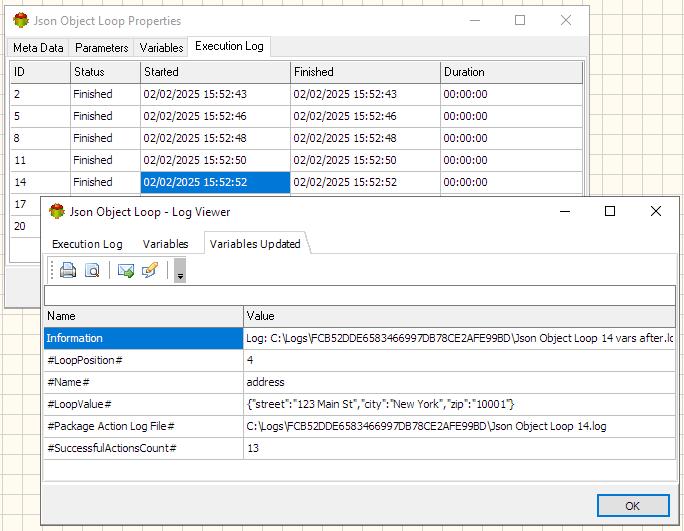Select execution log row with ID 20
This screenshot has height=531, width=684.
tap(25, 226)
